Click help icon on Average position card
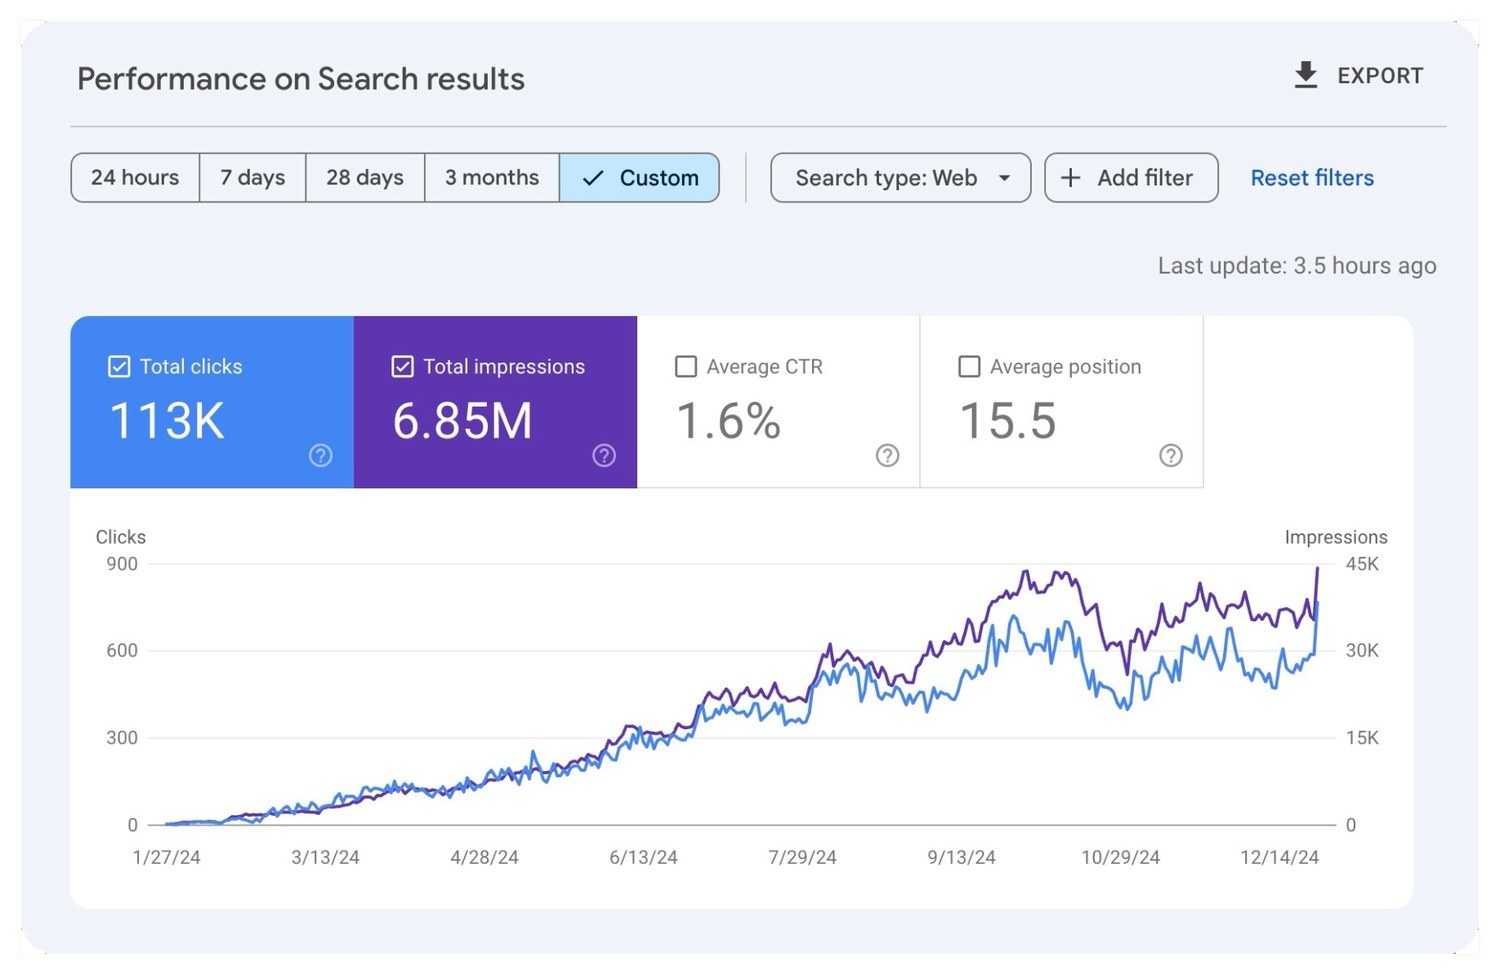This screenshot has height=975, width=1500. (x=1170, y=456)
